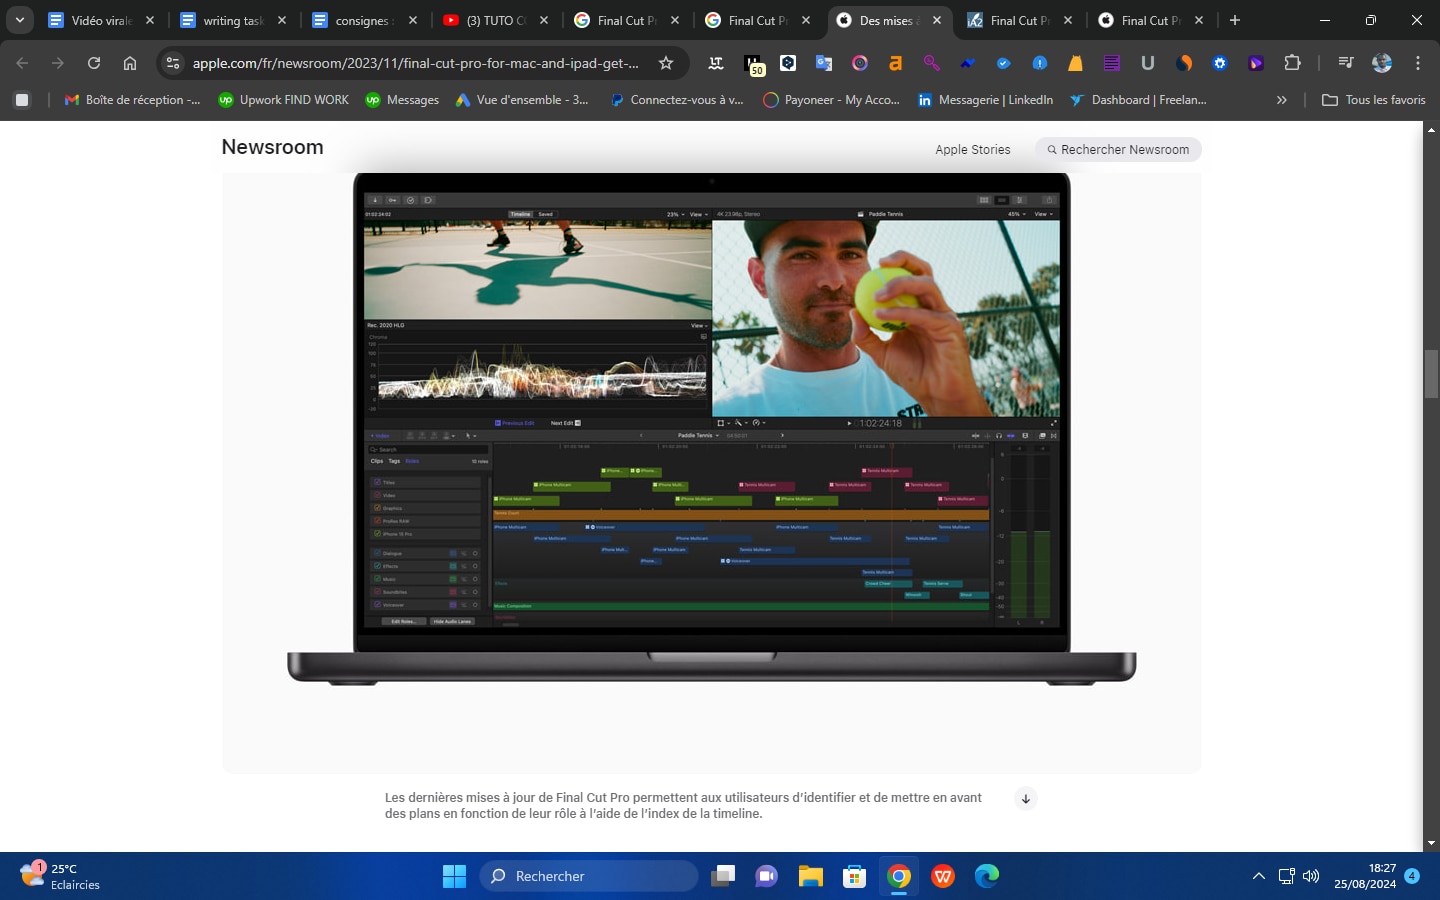Open the volume control in system tray
1440x900 pixels.
[x=1311, y=876]
